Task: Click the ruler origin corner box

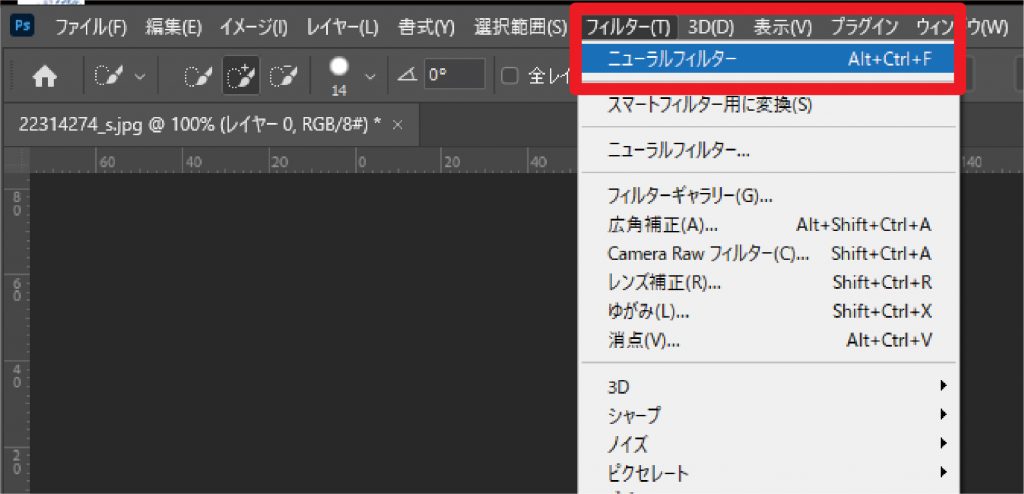Action: [16, 160]
